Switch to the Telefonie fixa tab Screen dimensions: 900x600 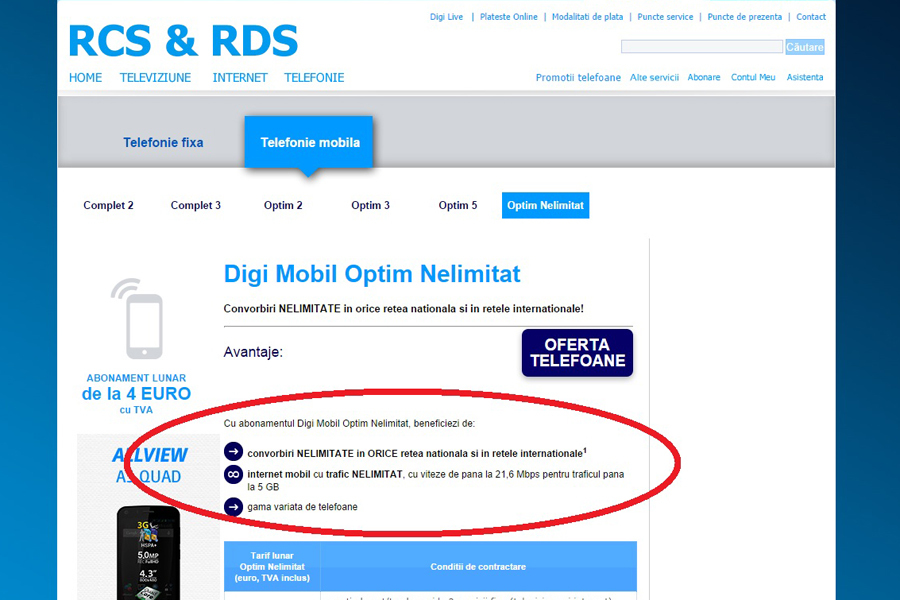click(x=163, y=142)
